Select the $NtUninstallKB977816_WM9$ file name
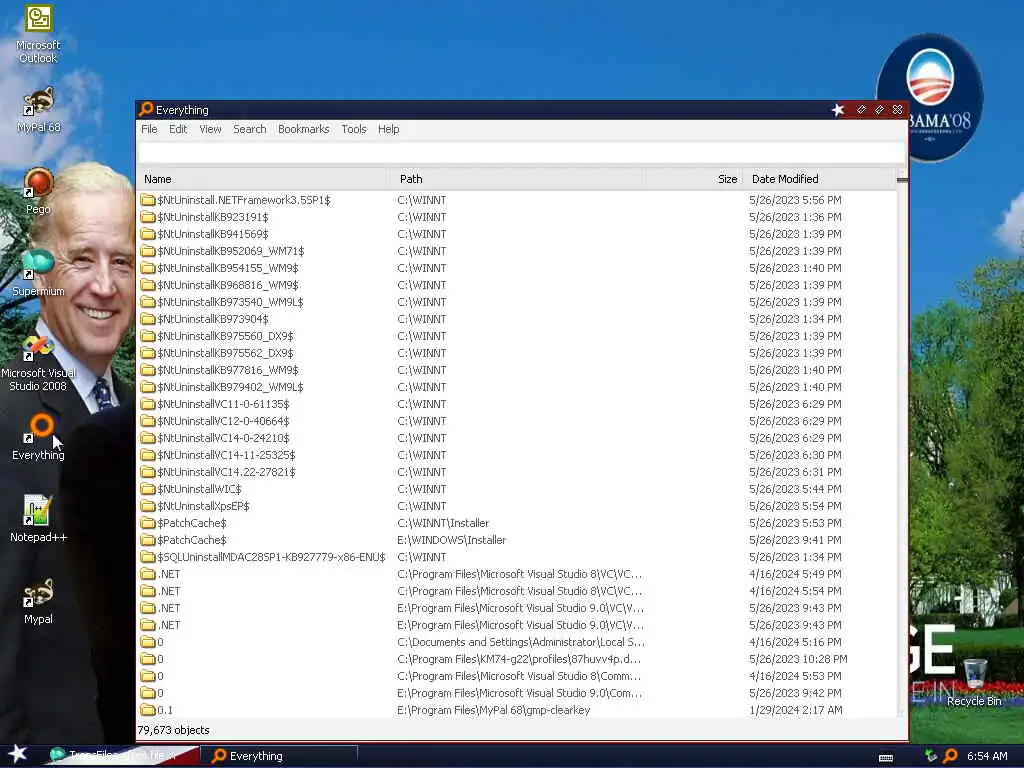 tap(227, 370)
